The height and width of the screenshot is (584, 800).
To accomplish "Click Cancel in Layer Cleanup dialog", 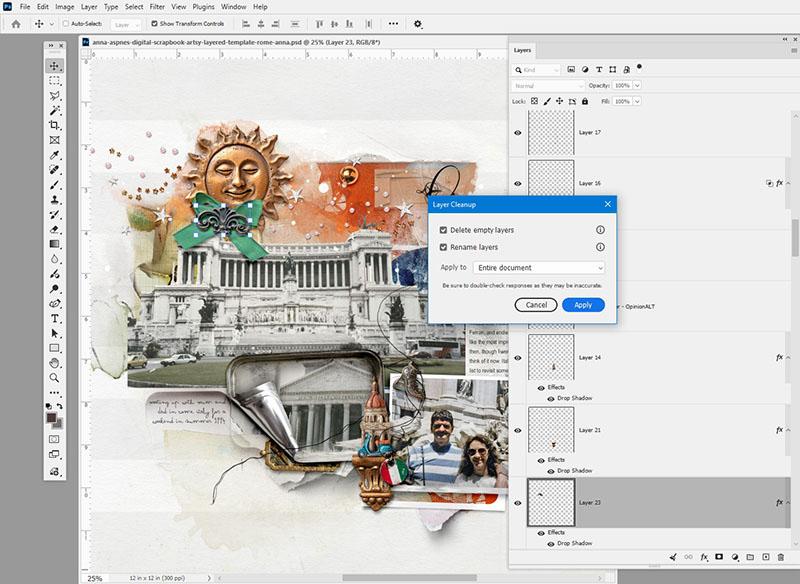I will 536,305.
